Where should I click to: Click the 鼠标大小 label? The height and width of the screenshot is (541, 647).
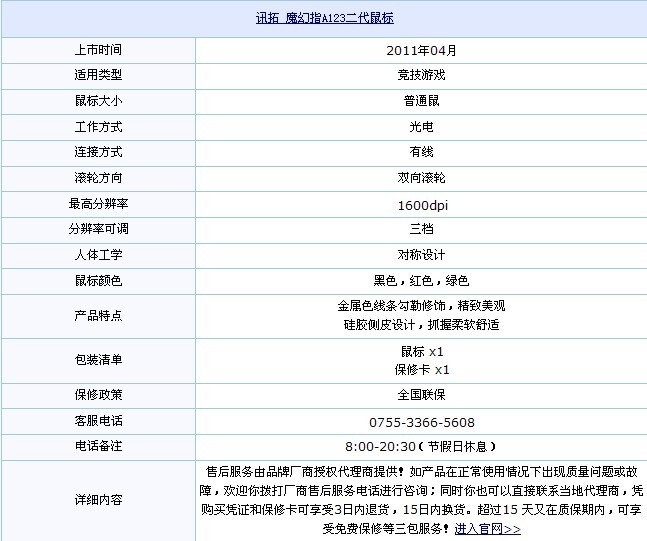coord(98,101)
